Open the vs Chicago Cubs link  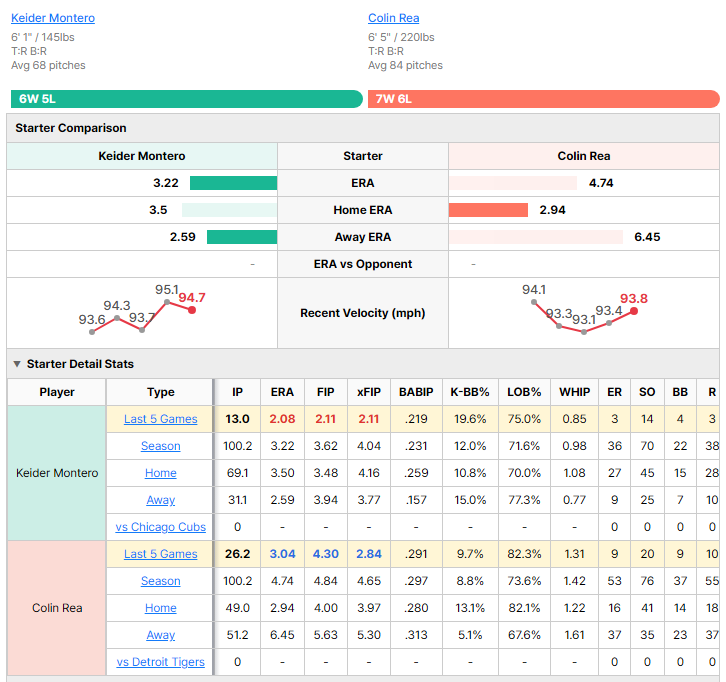(160, 527)
